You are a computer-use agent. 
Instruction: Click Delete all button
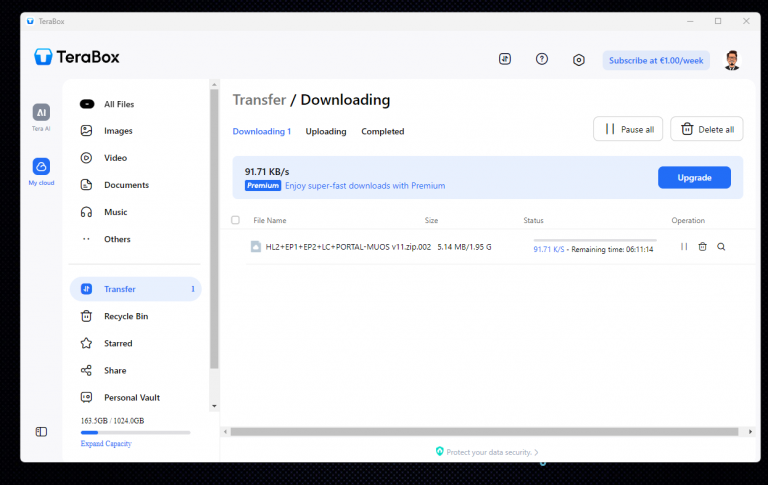coord(707,129)
